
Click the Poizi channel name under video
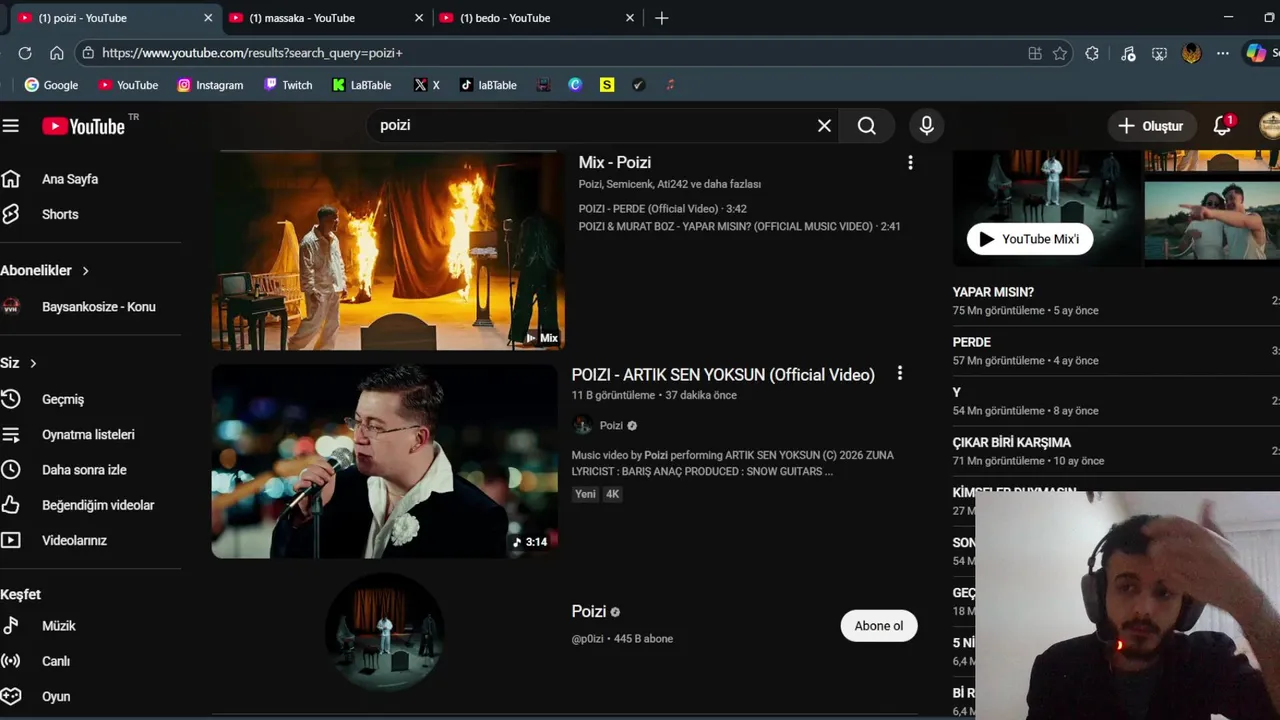(x=611, y=426)
